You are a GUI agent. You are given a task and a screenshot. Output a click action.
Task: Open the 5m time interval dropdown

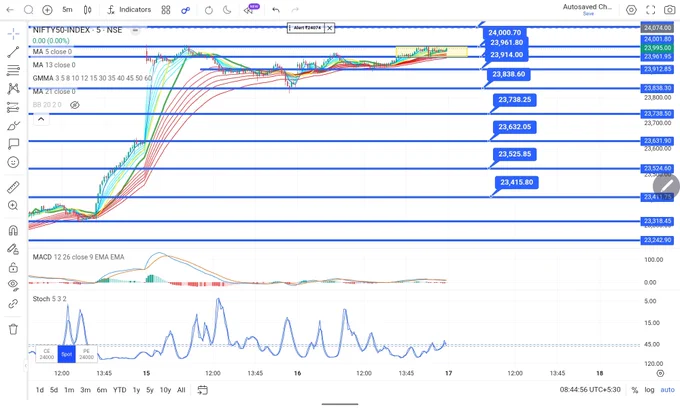point(67,10)
